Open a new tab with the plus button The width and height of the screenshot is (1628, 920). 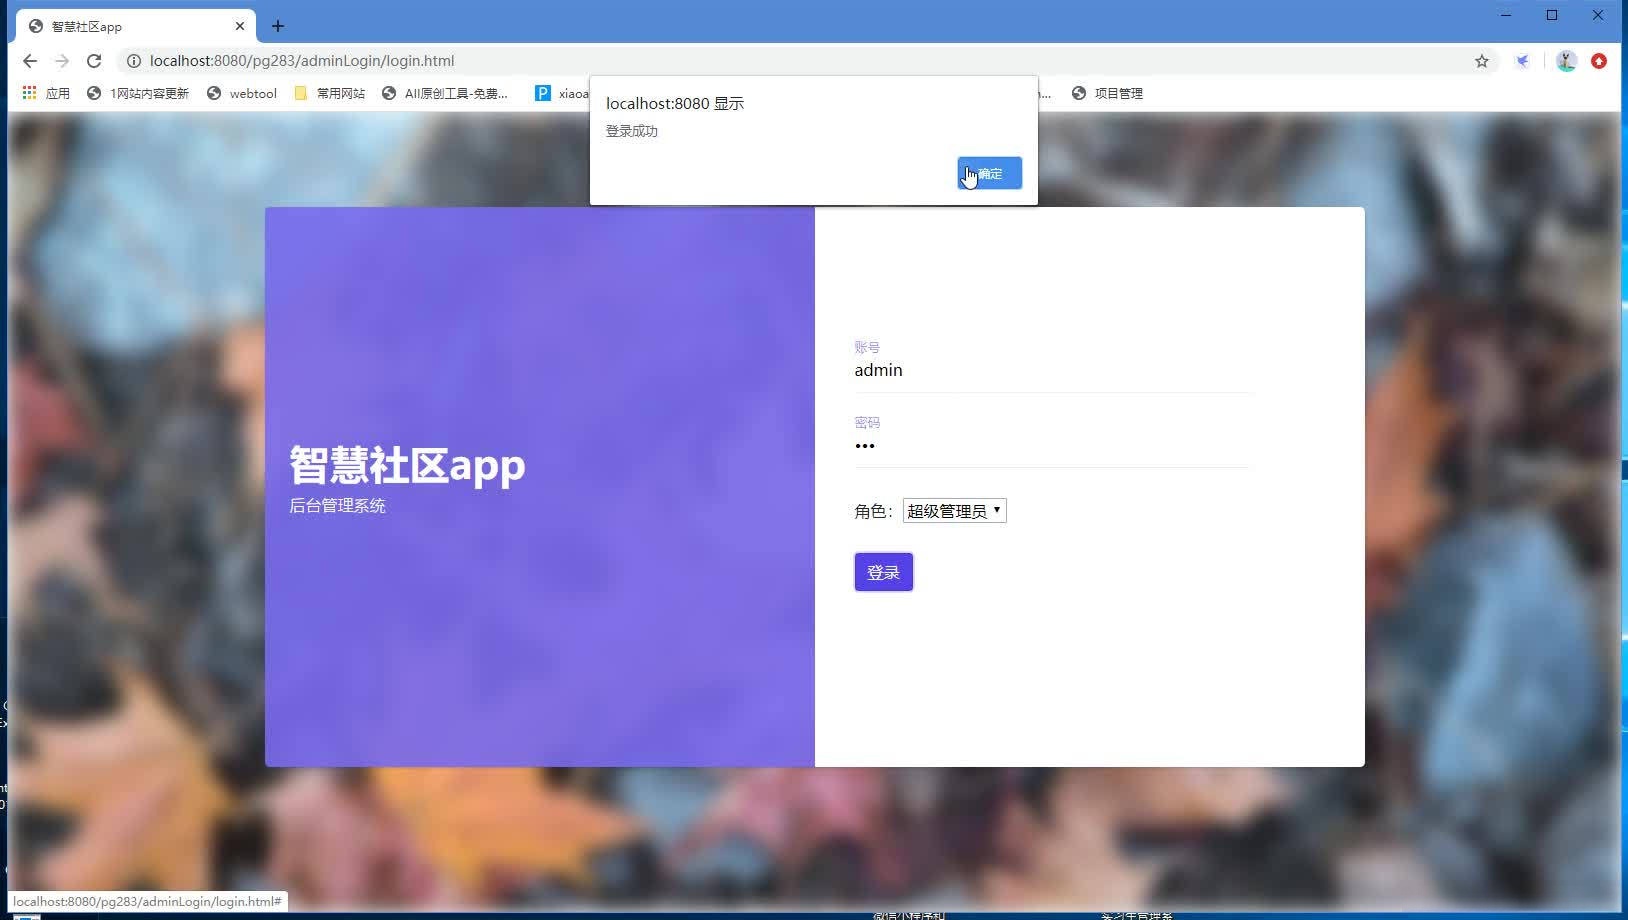tap(278, 26)
